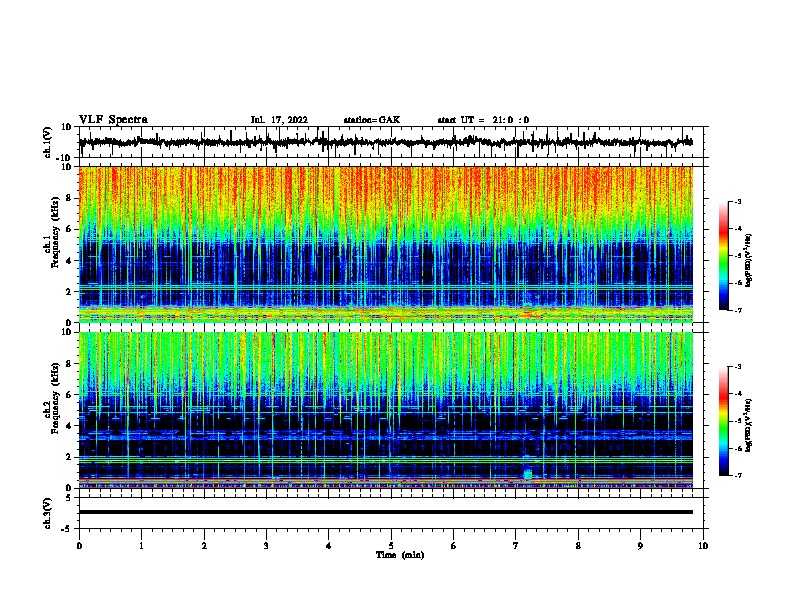Click the ch.1 voltage waveform trace panel
This screenshot has width=792, height=612.
coord(391,142)
